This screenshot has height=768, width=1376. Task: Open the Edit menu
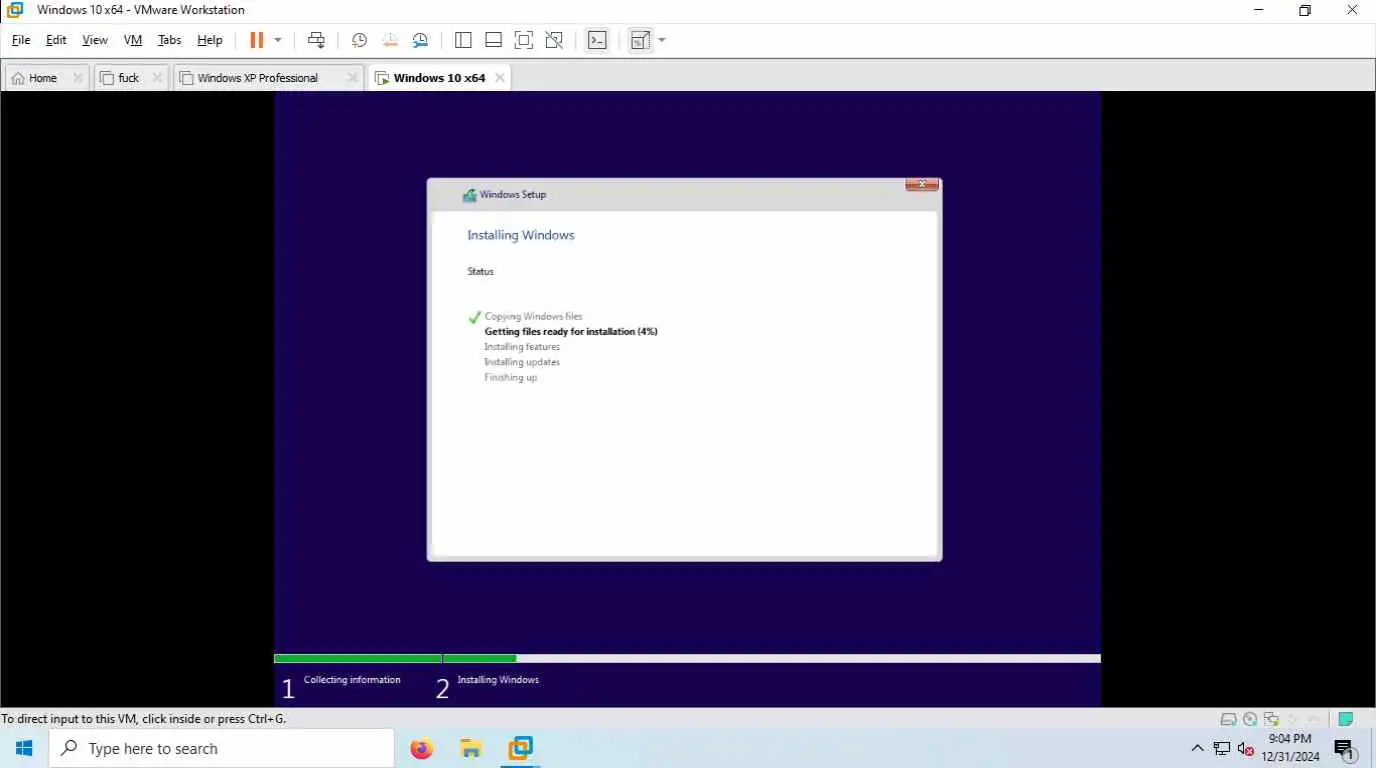(56, 40)
